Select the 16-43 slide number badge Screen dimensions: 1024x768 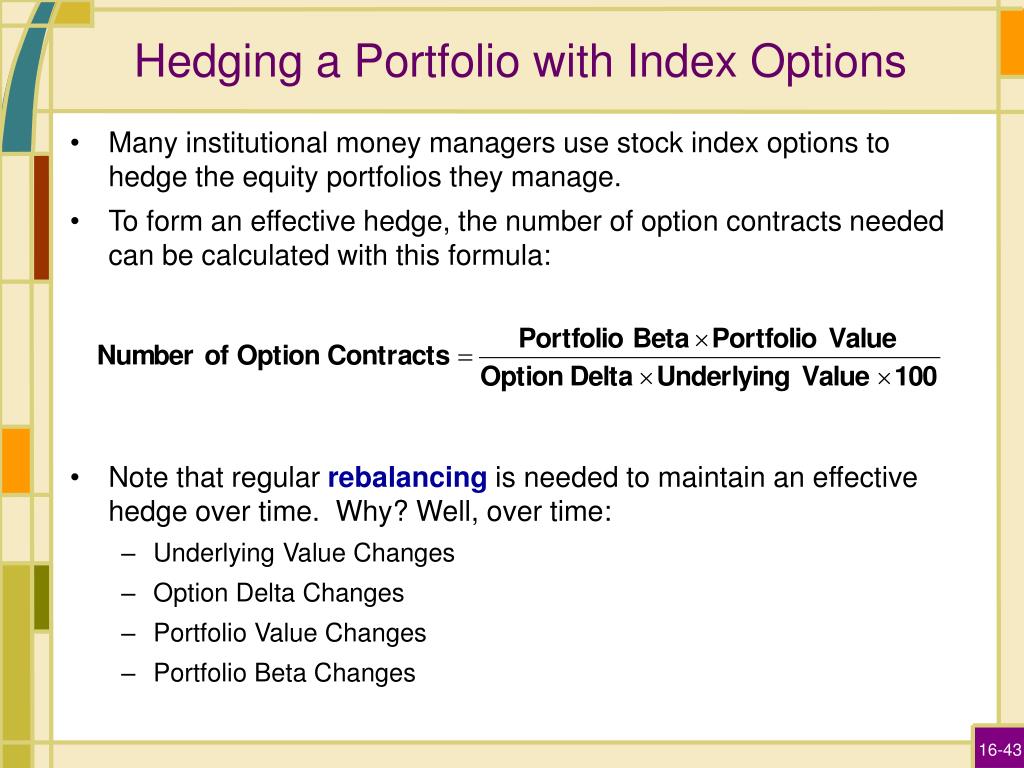click(999, 750)
